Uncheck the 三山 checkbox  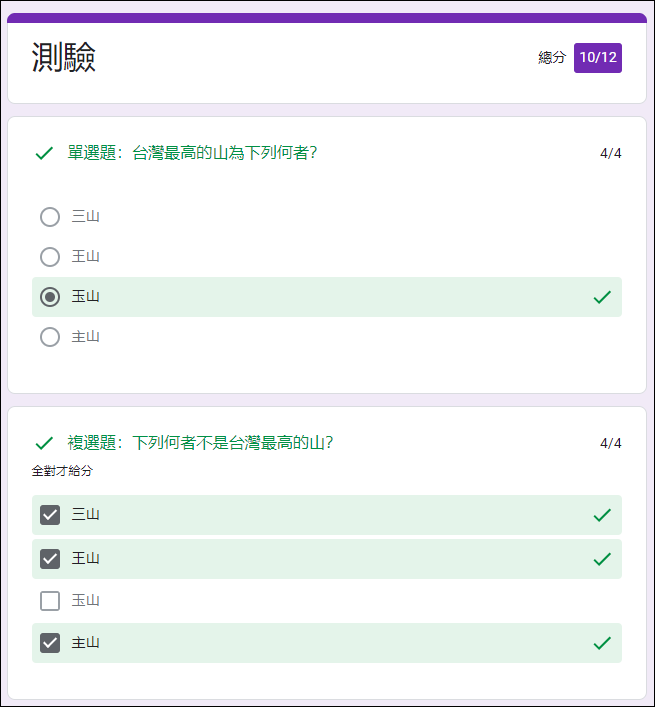(x=50, y=515)
